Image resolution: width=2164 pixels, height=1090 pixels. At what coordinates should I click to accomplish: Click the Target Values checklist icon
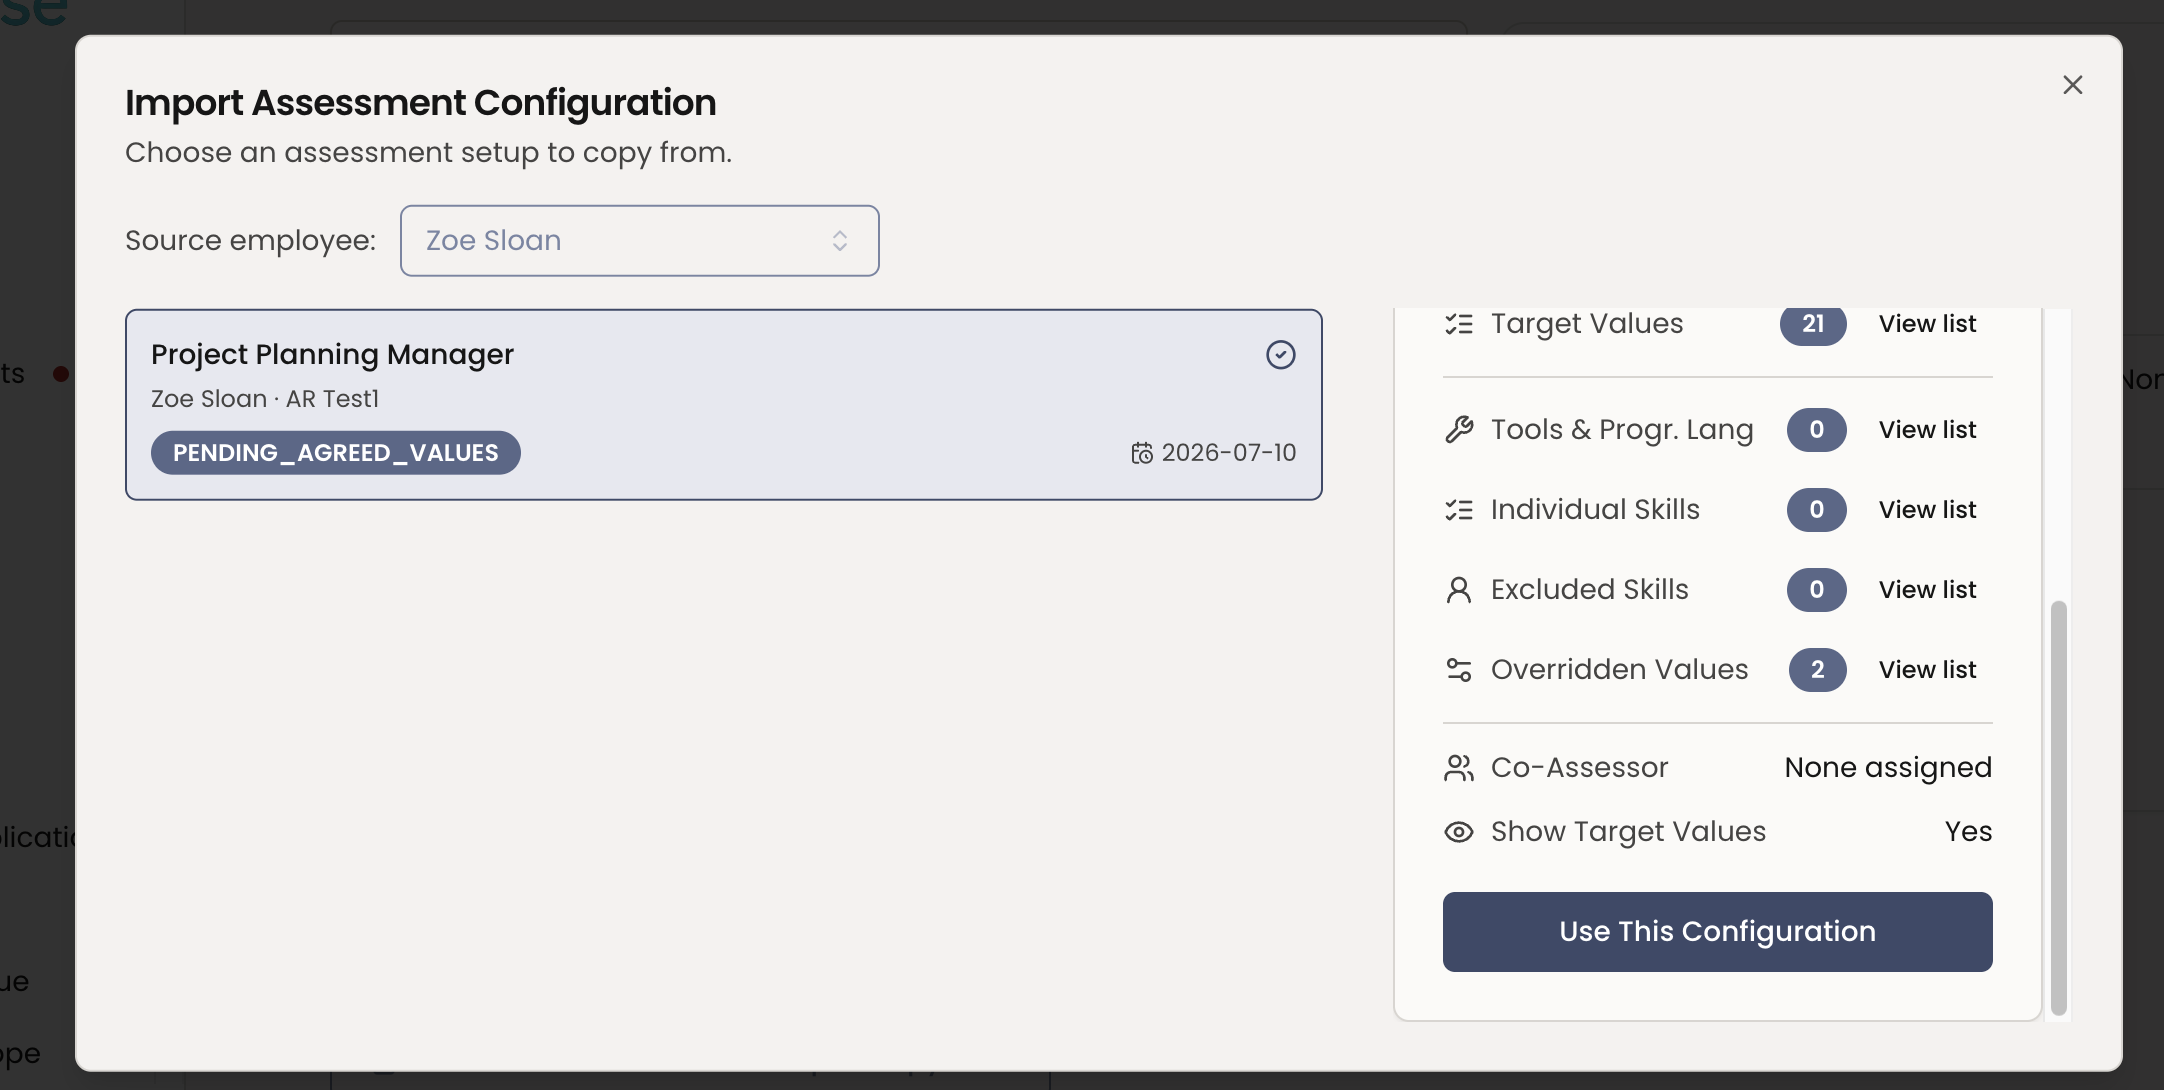point(1459,324)
